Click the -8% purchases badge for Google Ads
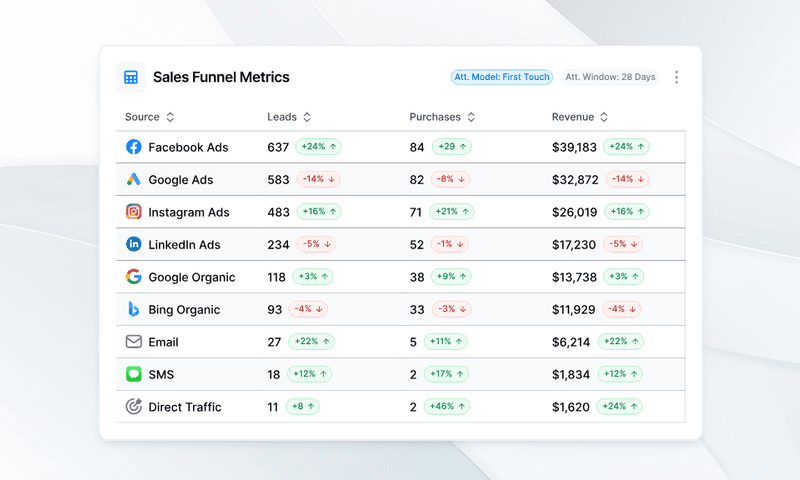The image size is (800, 480). coord(450,179)
